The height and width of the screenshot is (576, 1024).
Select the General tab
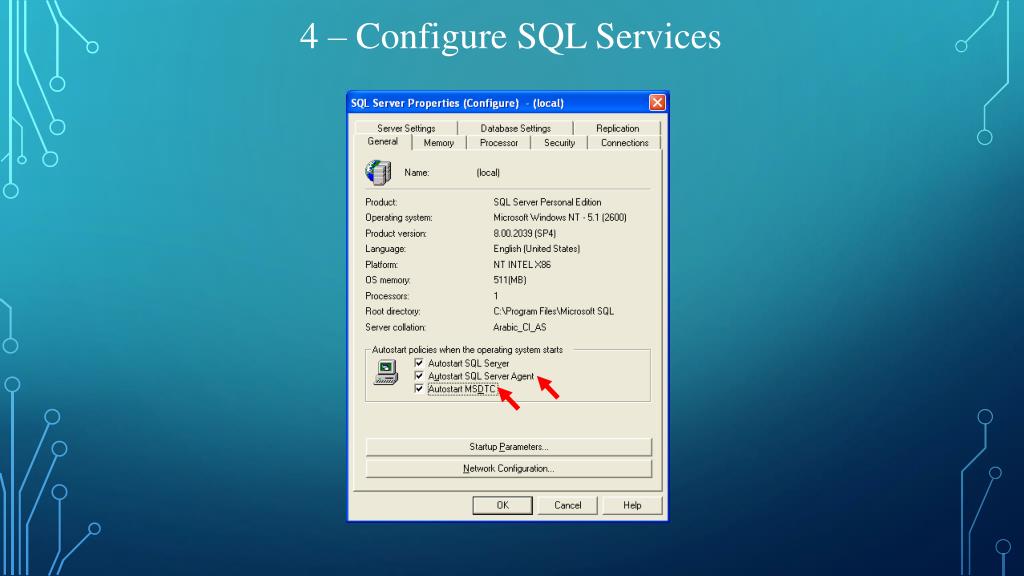[x=383, y=142]
